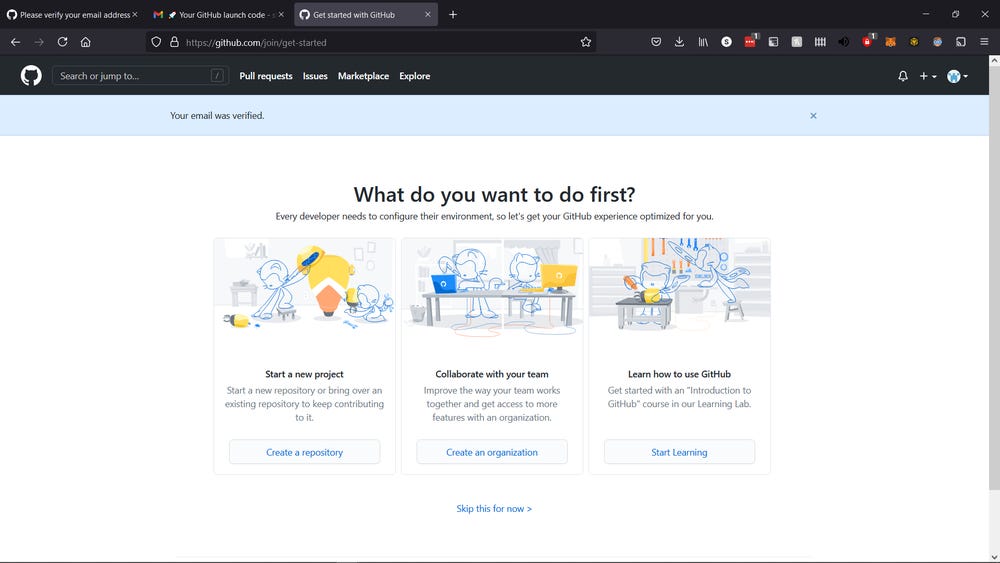Click the 'Create an organization' button
1000x563 pixels.
click(x=492, y=452)
